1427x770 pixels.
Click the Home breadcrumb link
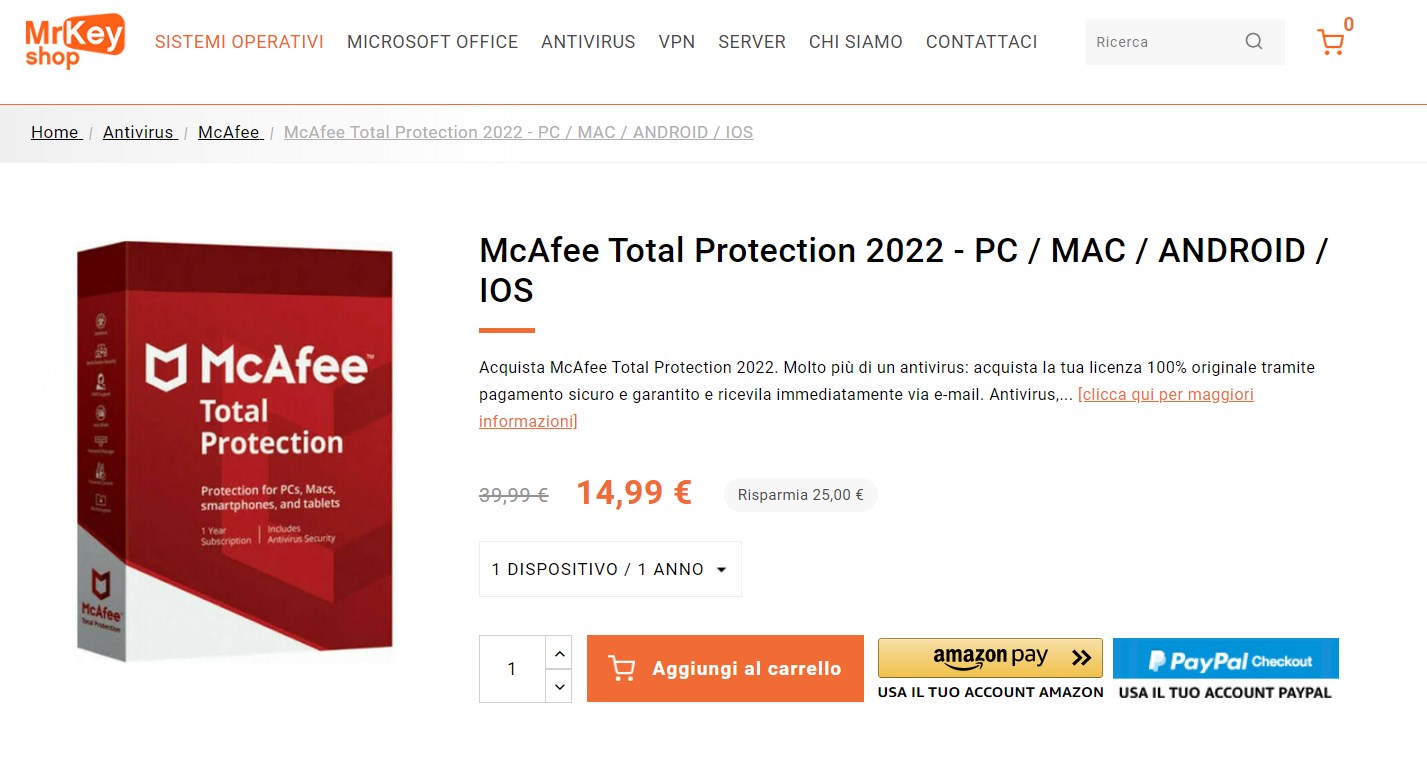pos(54,132)
